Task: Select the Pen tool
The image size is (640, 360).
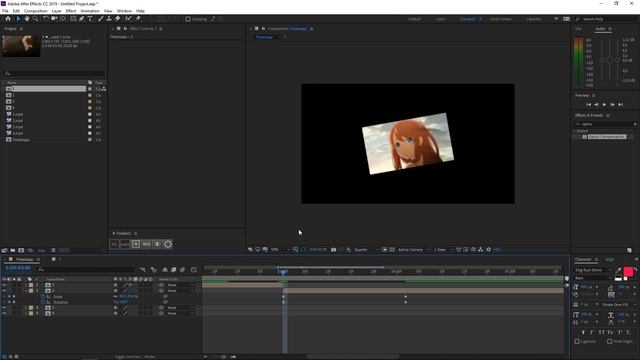Action: 82,19
